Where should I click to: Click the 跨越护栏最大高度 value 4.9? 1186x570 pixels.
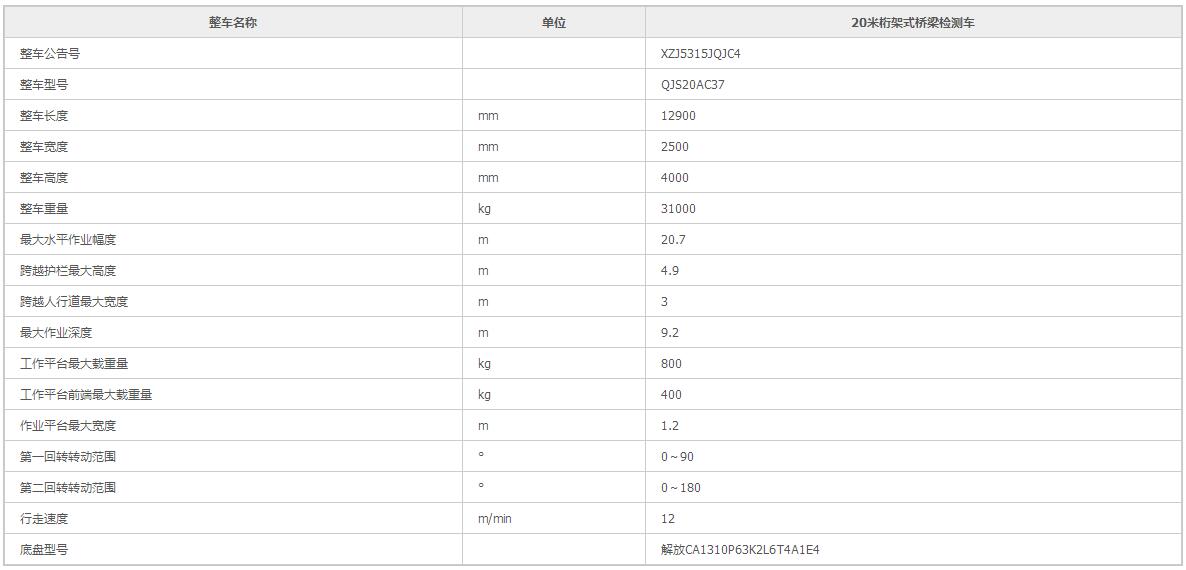[670, 271]
